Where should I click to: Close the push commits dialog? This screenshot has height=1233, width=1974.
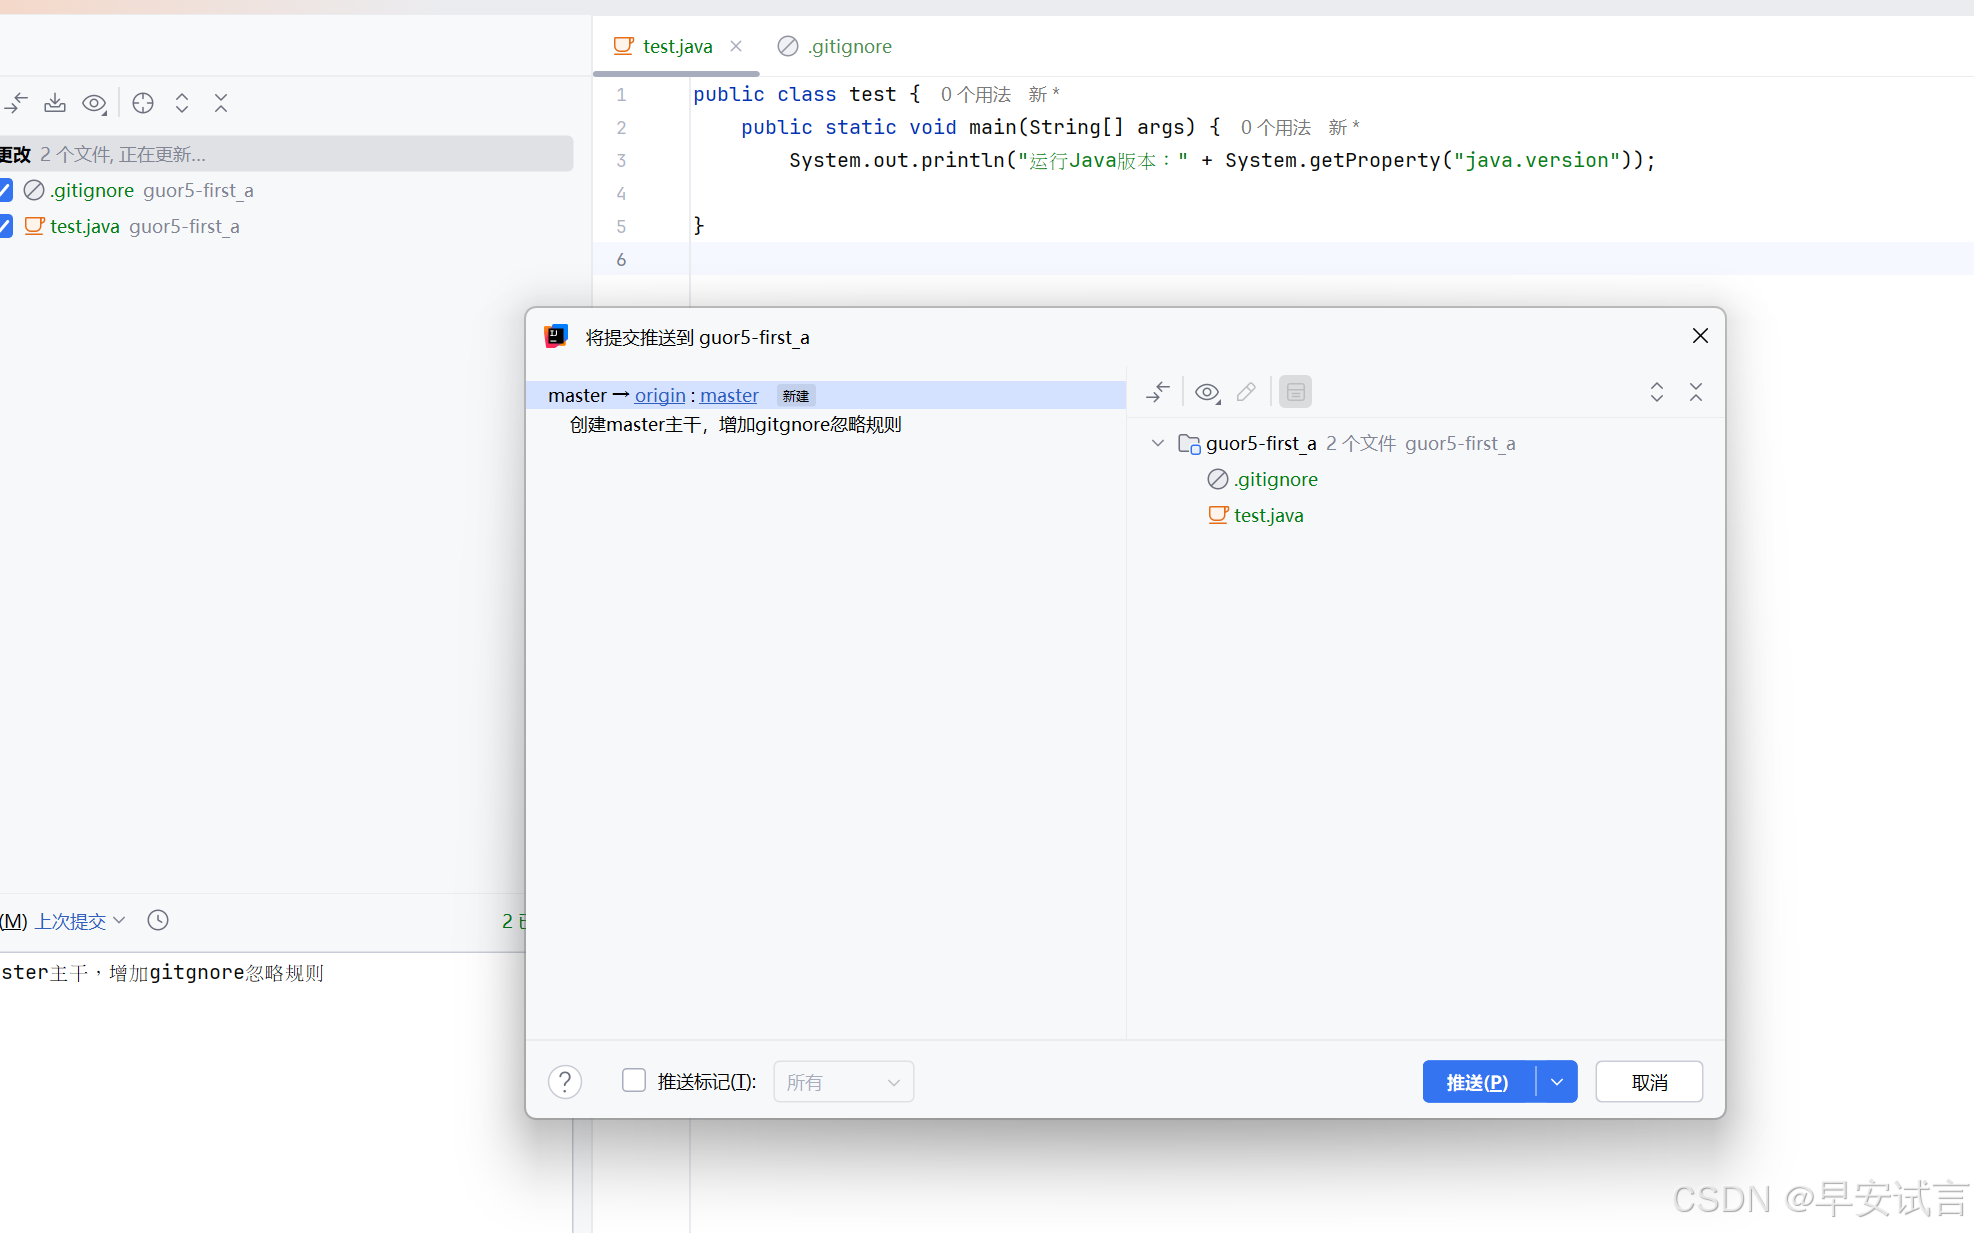pos(1700,336)
